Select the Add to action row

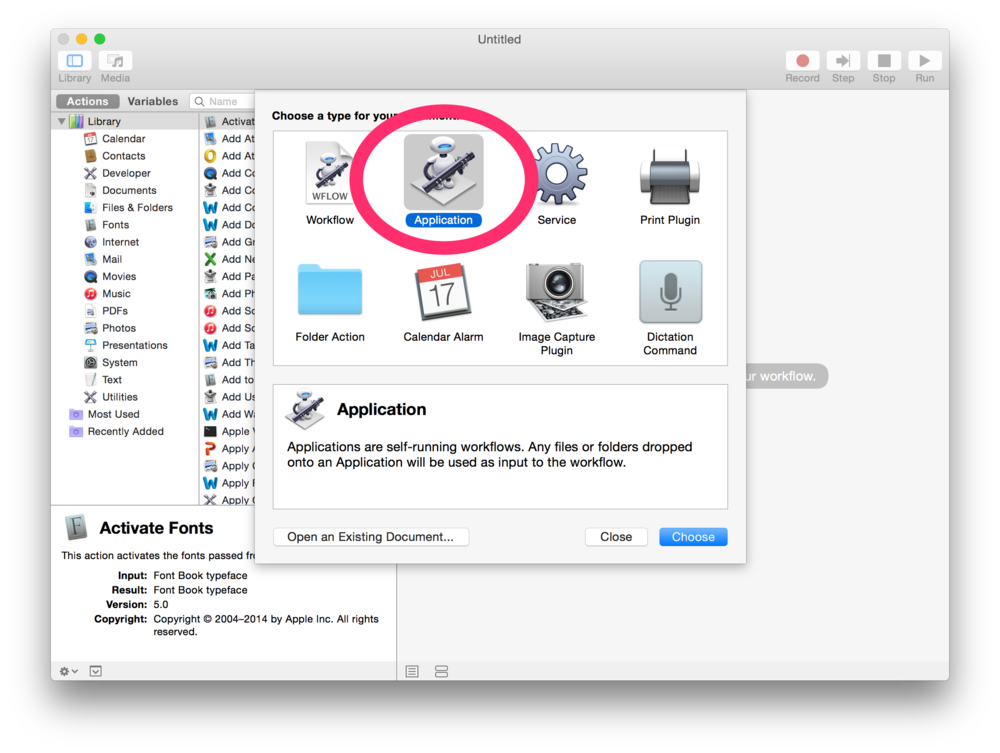[x=228, y=379]
